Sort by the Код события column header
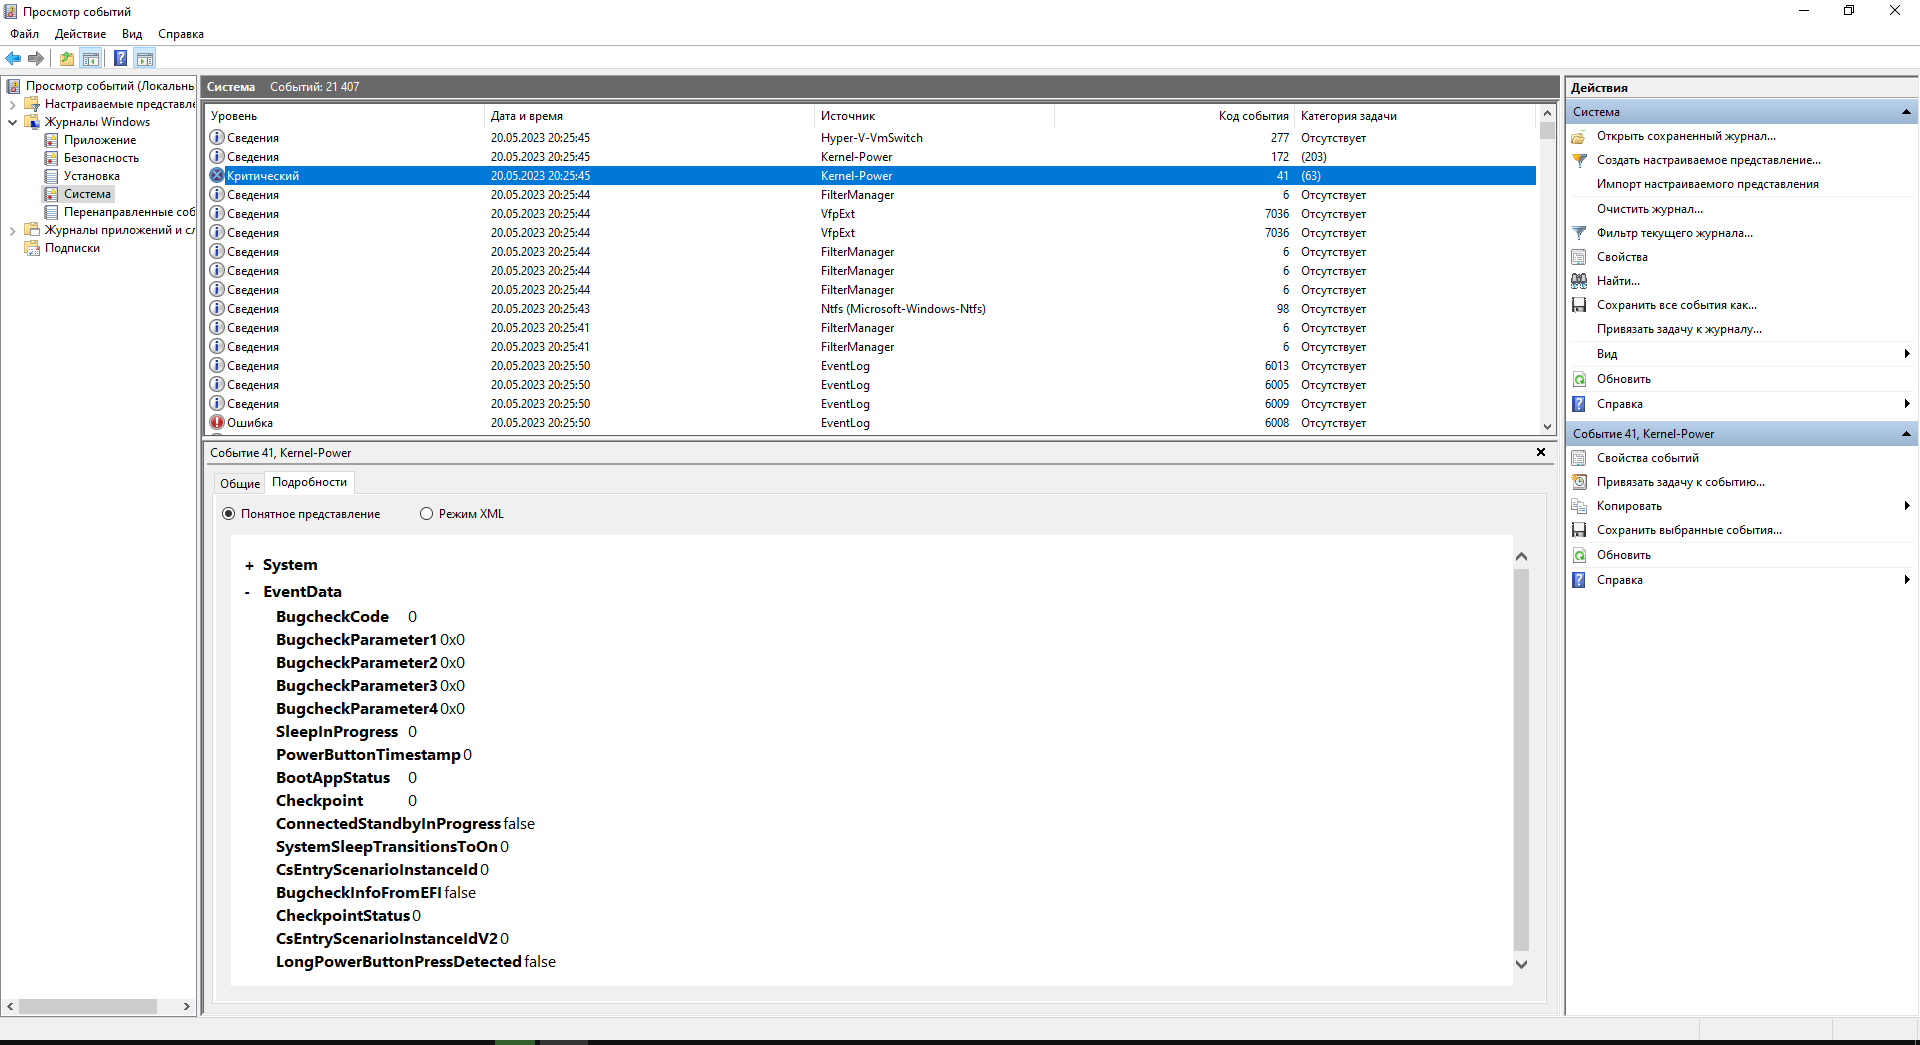The height and width of the screenshot is (1045, 1920). point(1174,116)
